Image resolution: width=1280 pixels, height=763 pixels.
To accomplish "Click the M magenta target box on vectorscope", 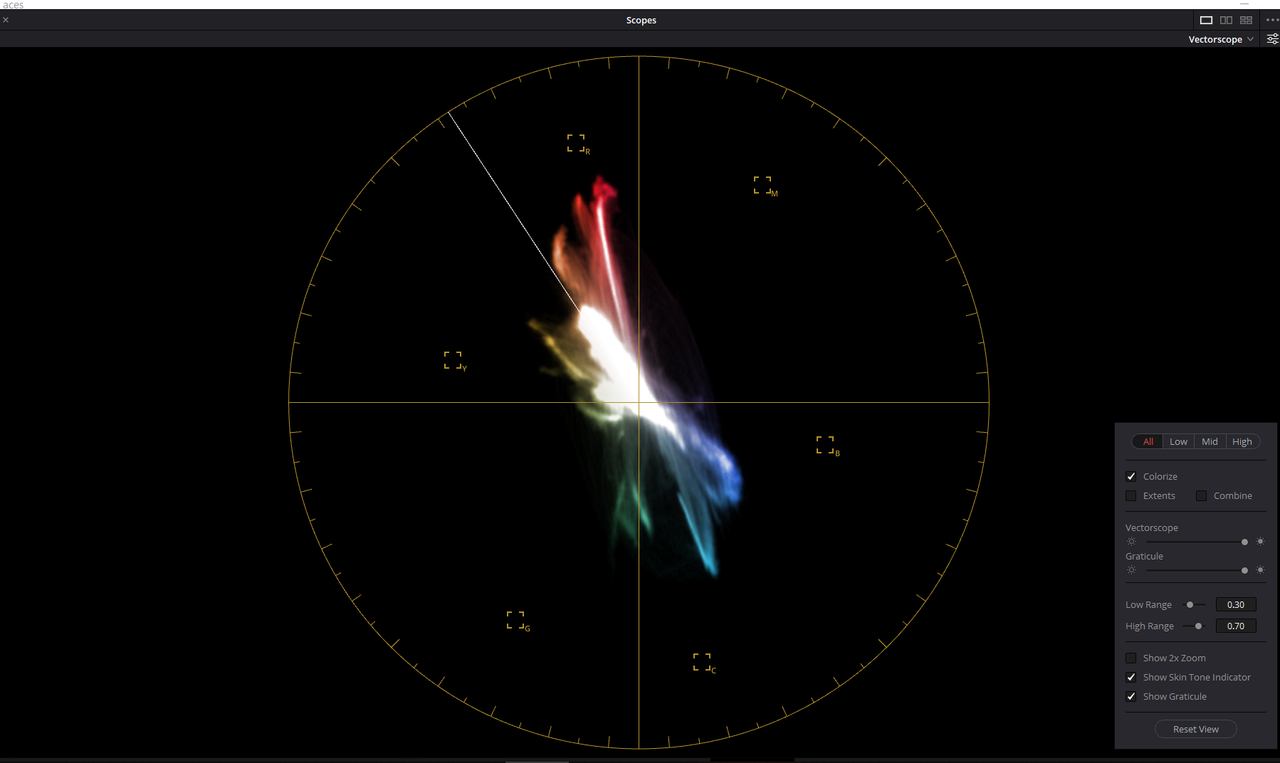I will point(763,185).
